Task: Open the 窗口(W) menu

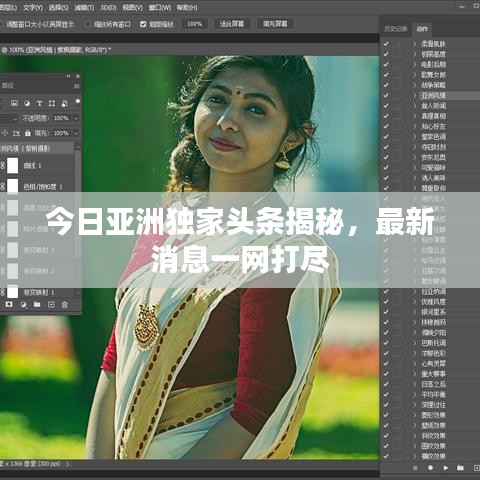Action: (x=160, y=7)
